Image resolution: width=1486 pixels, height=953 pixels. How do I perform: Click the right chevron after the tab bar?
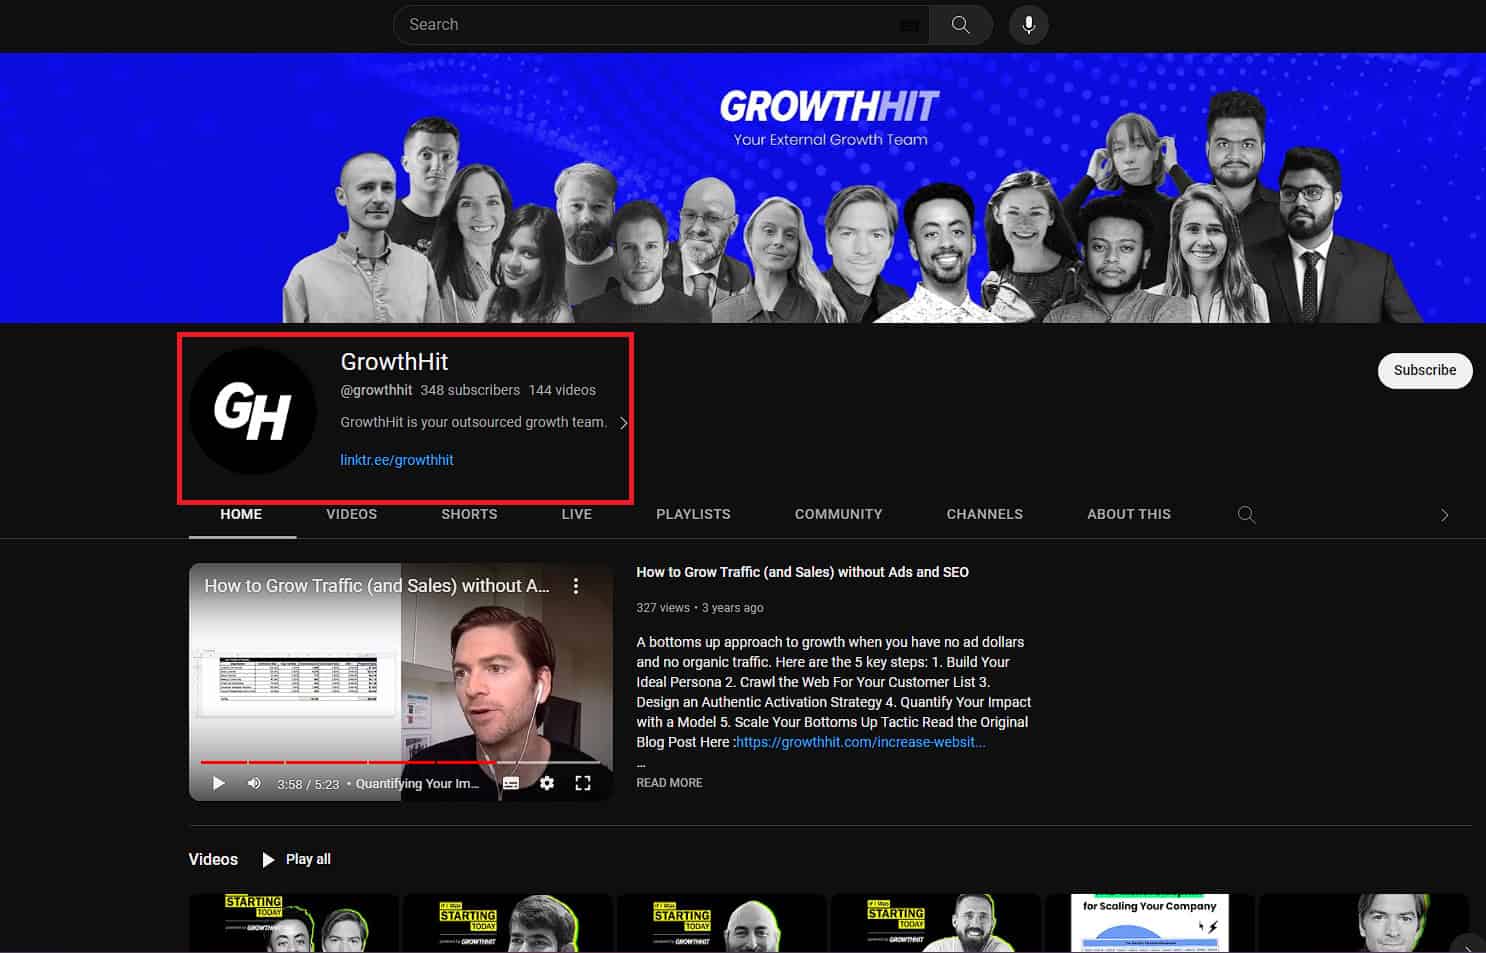click(x=1444, y=514)
